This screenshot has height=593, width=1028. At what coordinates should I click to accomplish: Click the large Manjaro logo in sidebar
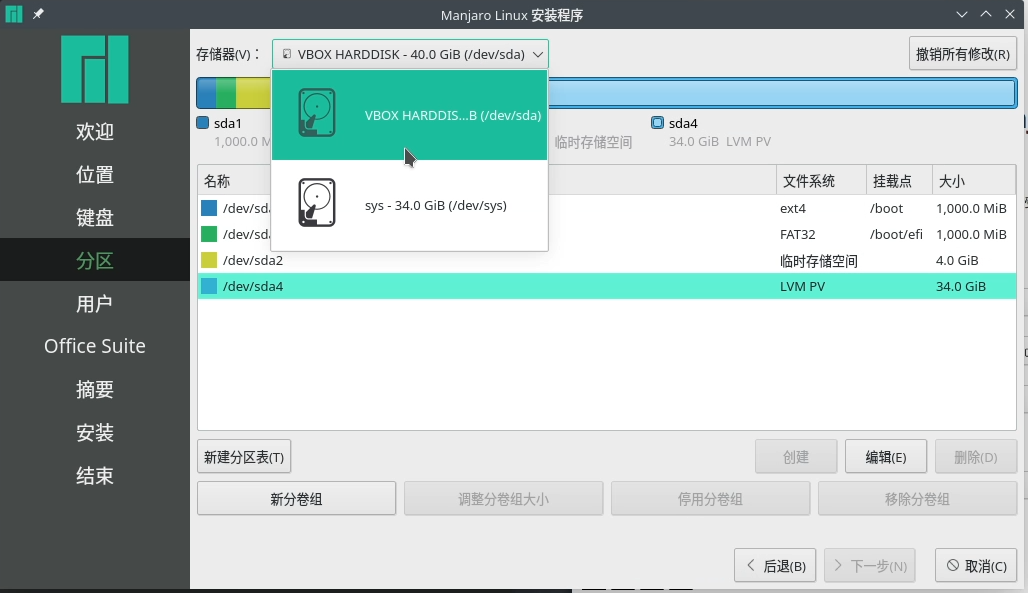click(x=95, y=70)
